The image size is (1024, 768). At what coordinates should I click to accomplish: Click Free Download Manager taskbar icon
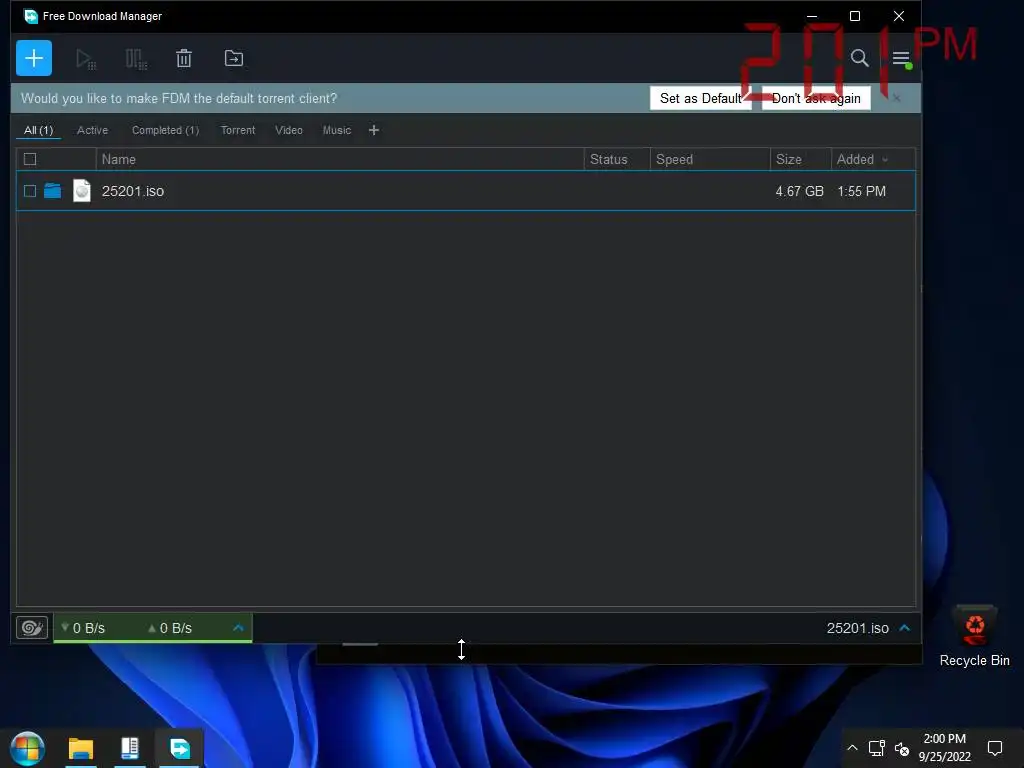(x=180, y=748)
